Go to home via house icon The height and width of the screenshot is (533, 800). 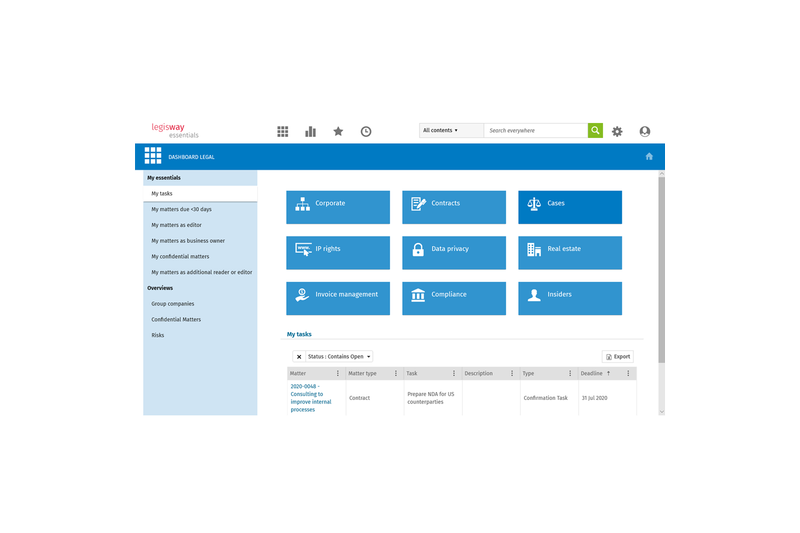[649, 156]
